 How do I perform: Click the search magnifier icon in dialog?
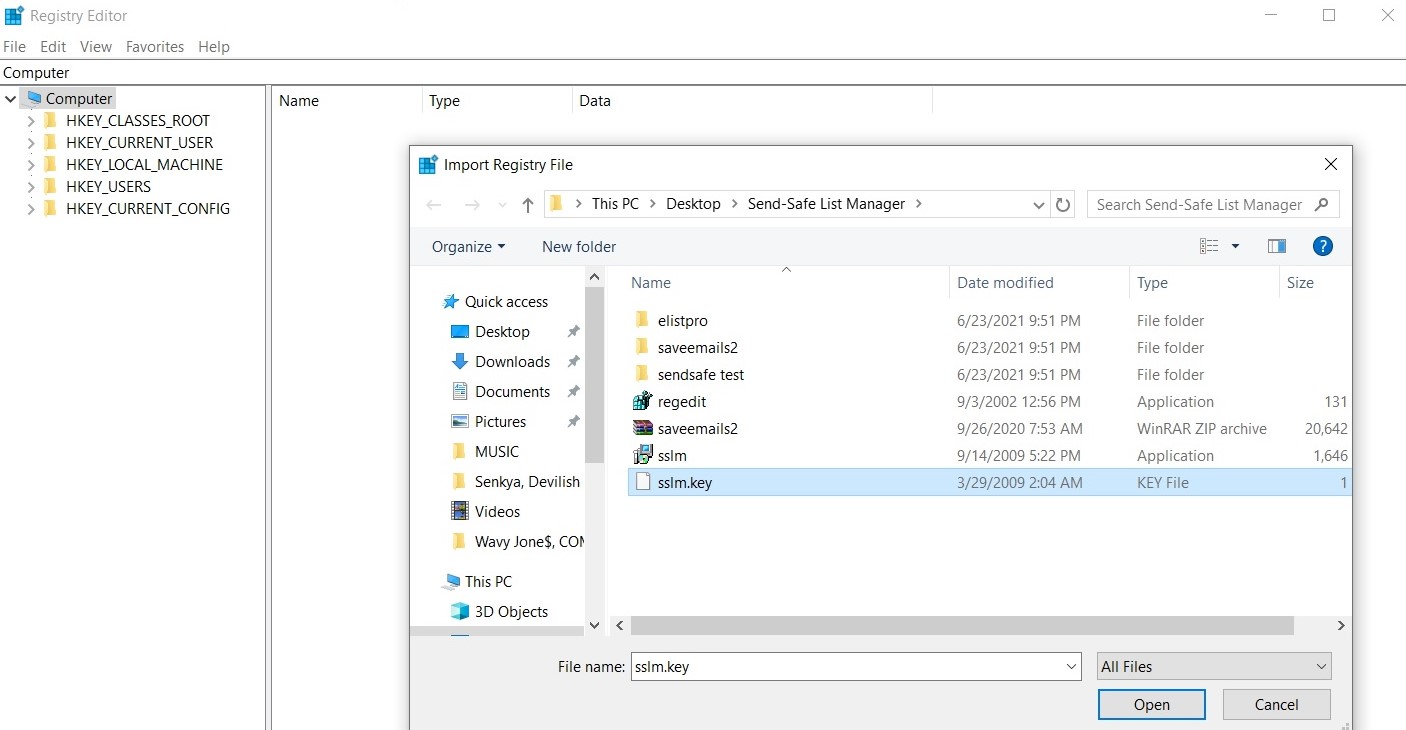click(x=1322, y=204)
